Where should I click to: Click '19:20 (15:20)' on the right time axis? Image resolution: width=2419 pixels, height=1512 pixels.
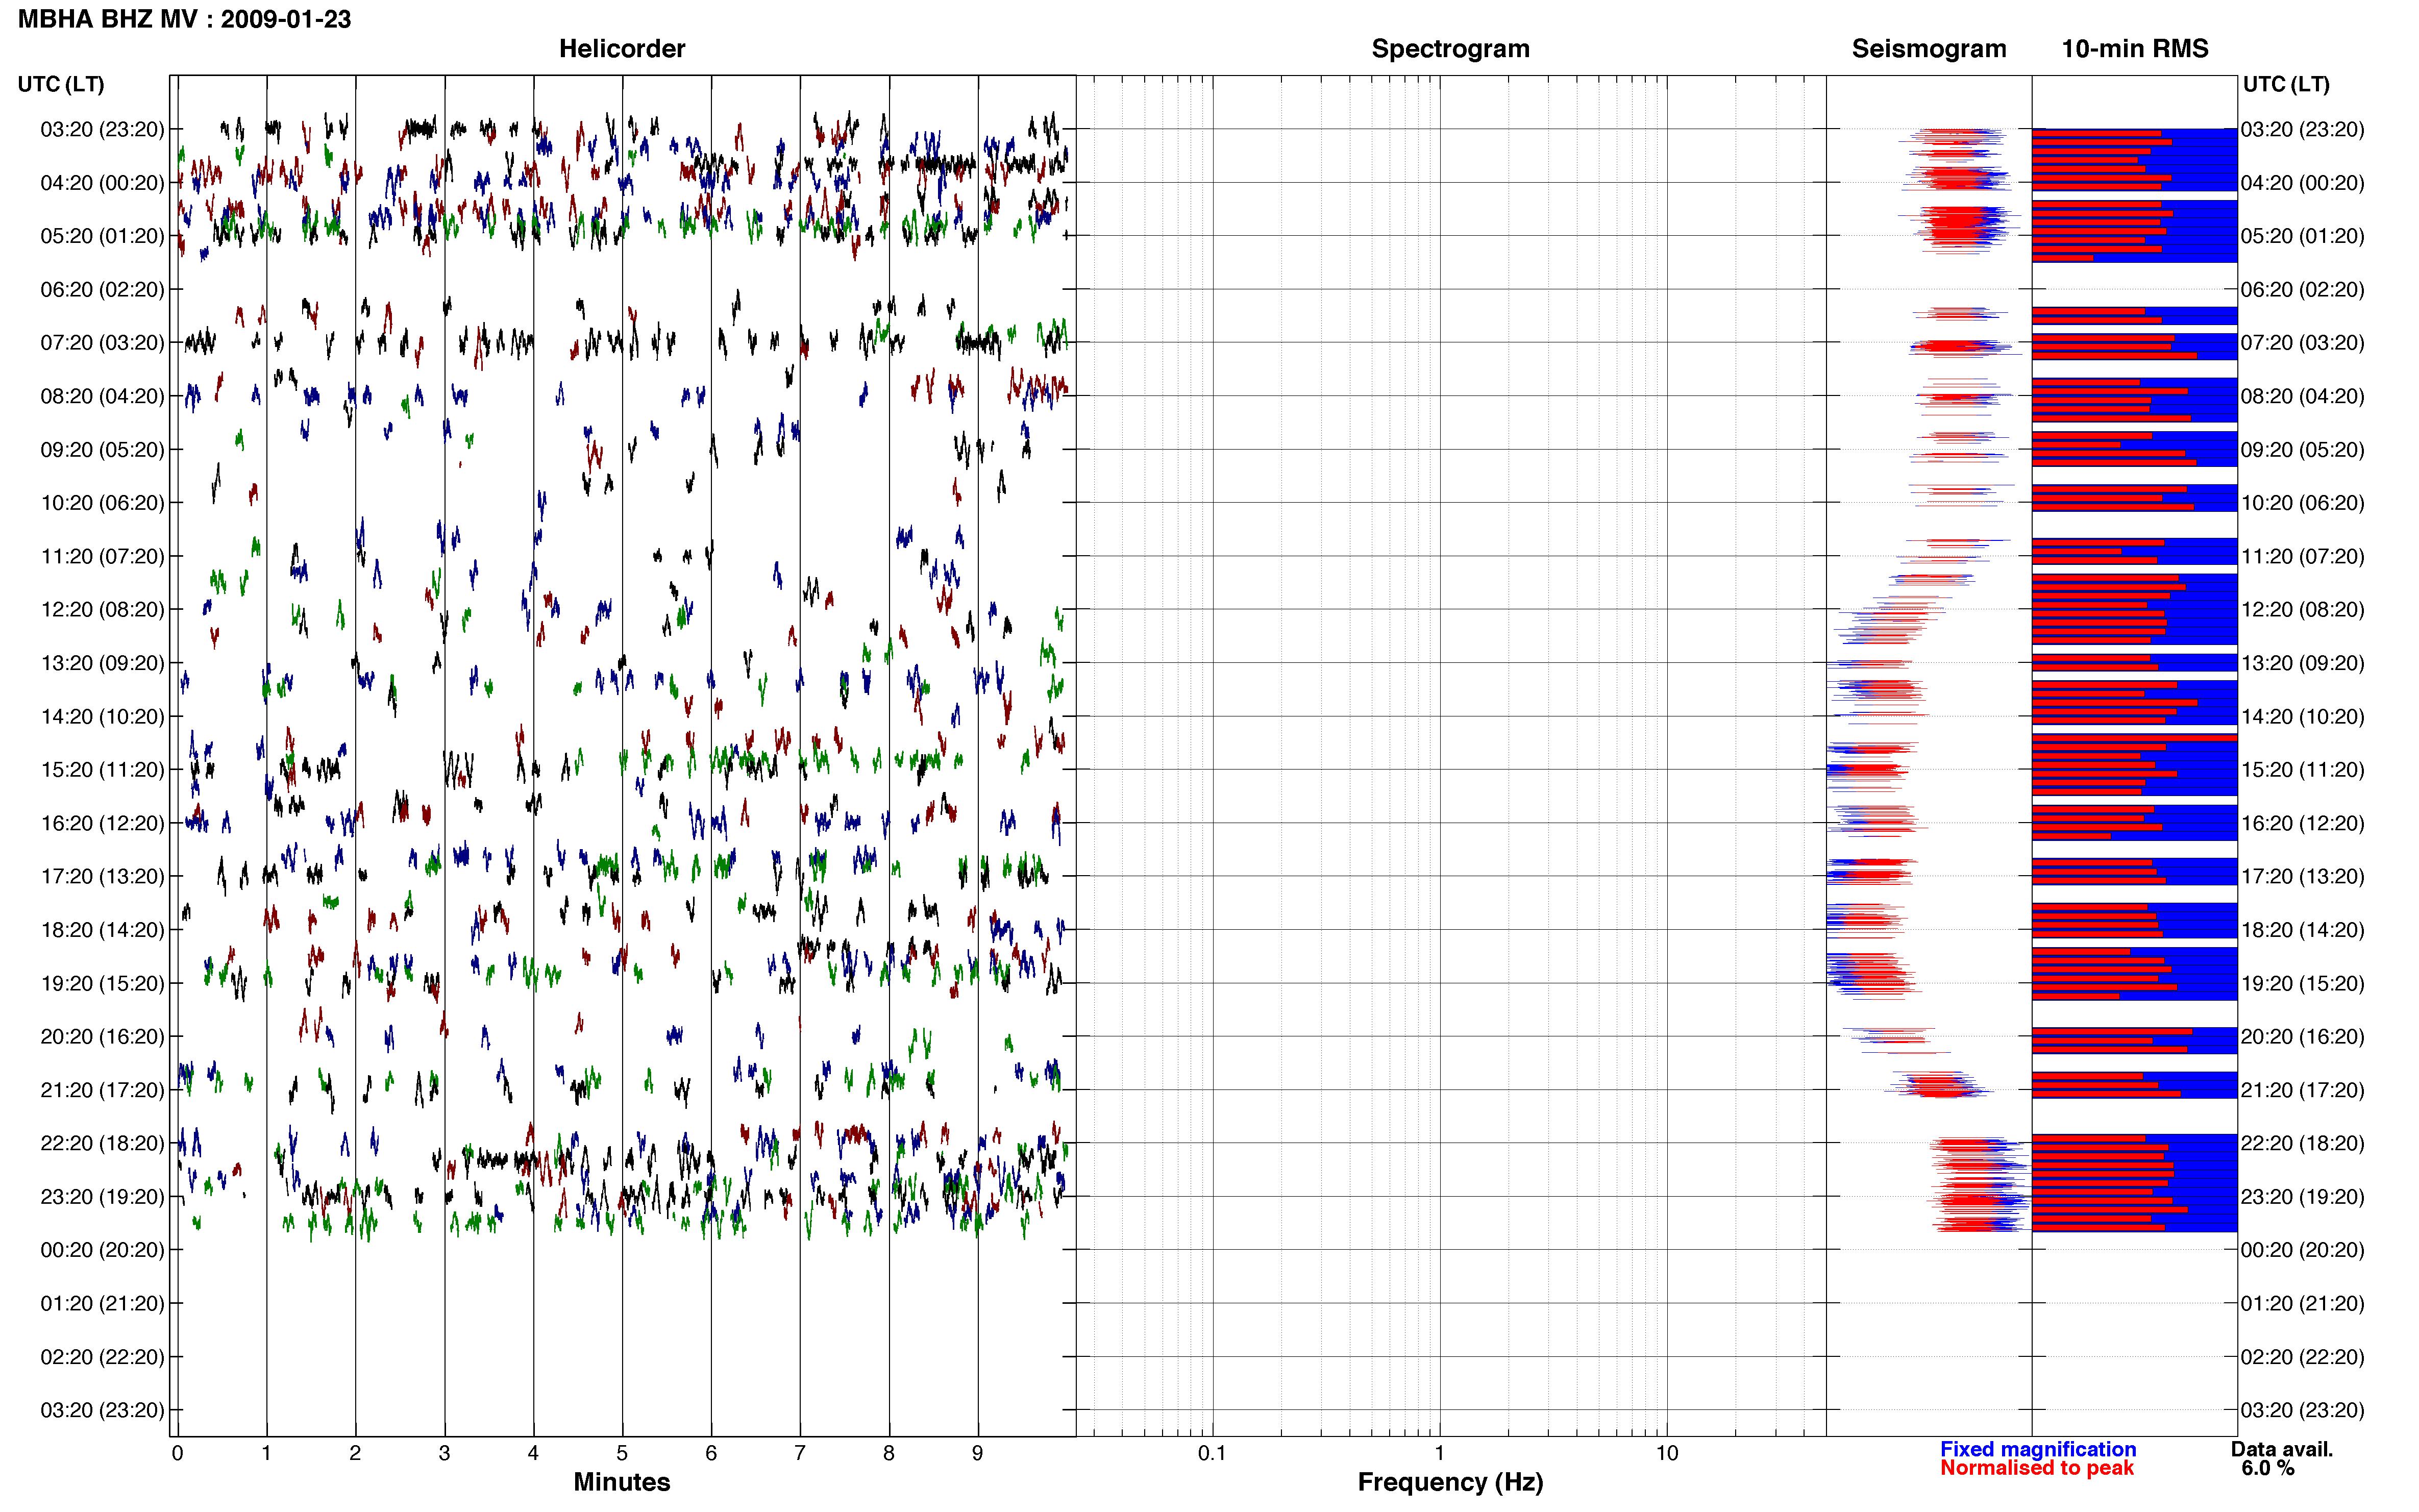pyautogui.click(x=2302, y=984)
